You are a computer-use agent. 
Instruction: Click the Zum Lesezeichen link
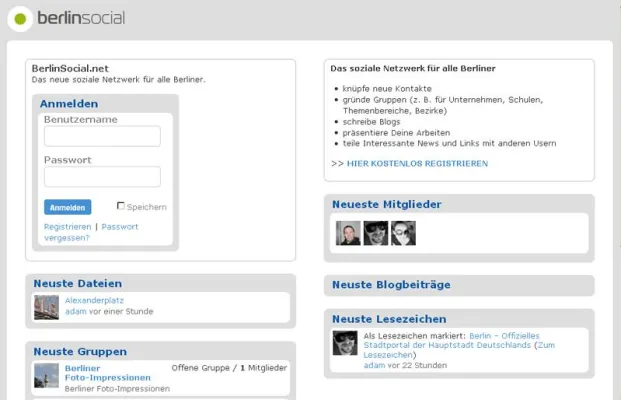(549, 345)
